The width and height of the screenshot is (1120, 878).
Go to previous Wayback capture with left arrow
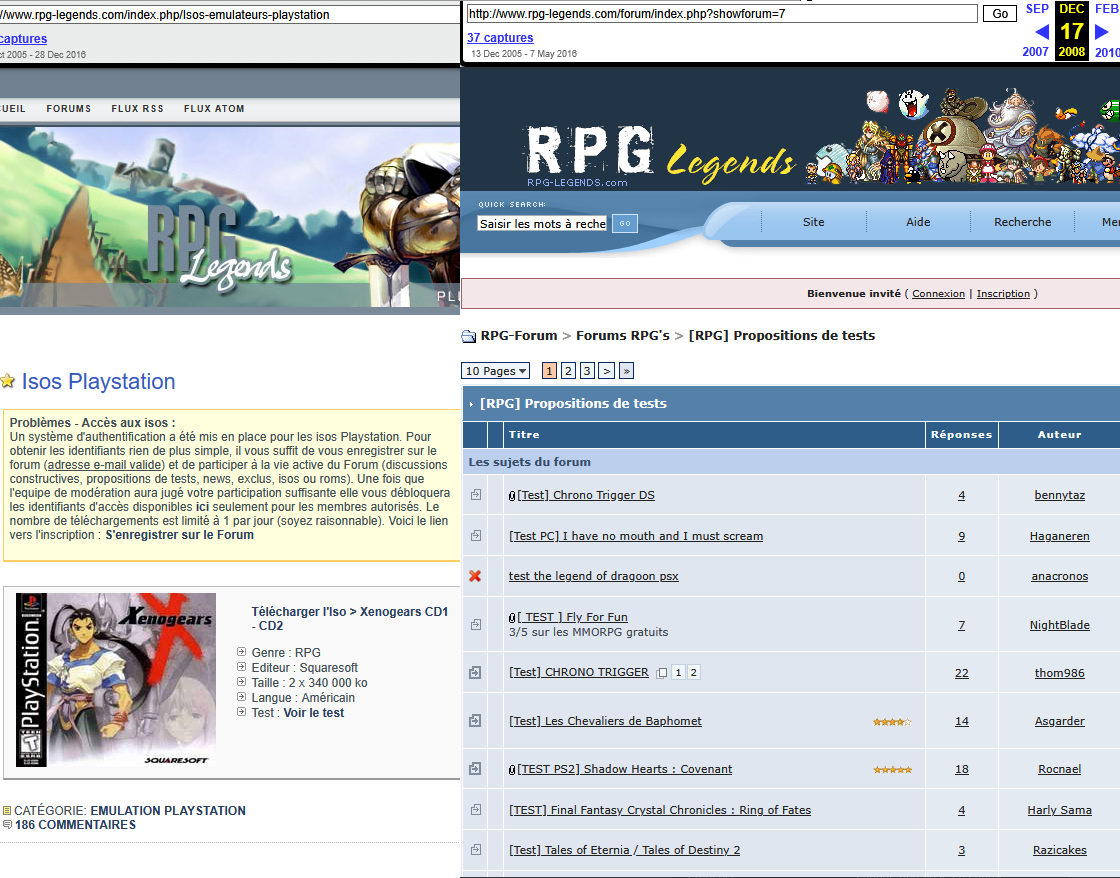(1041, 31)
